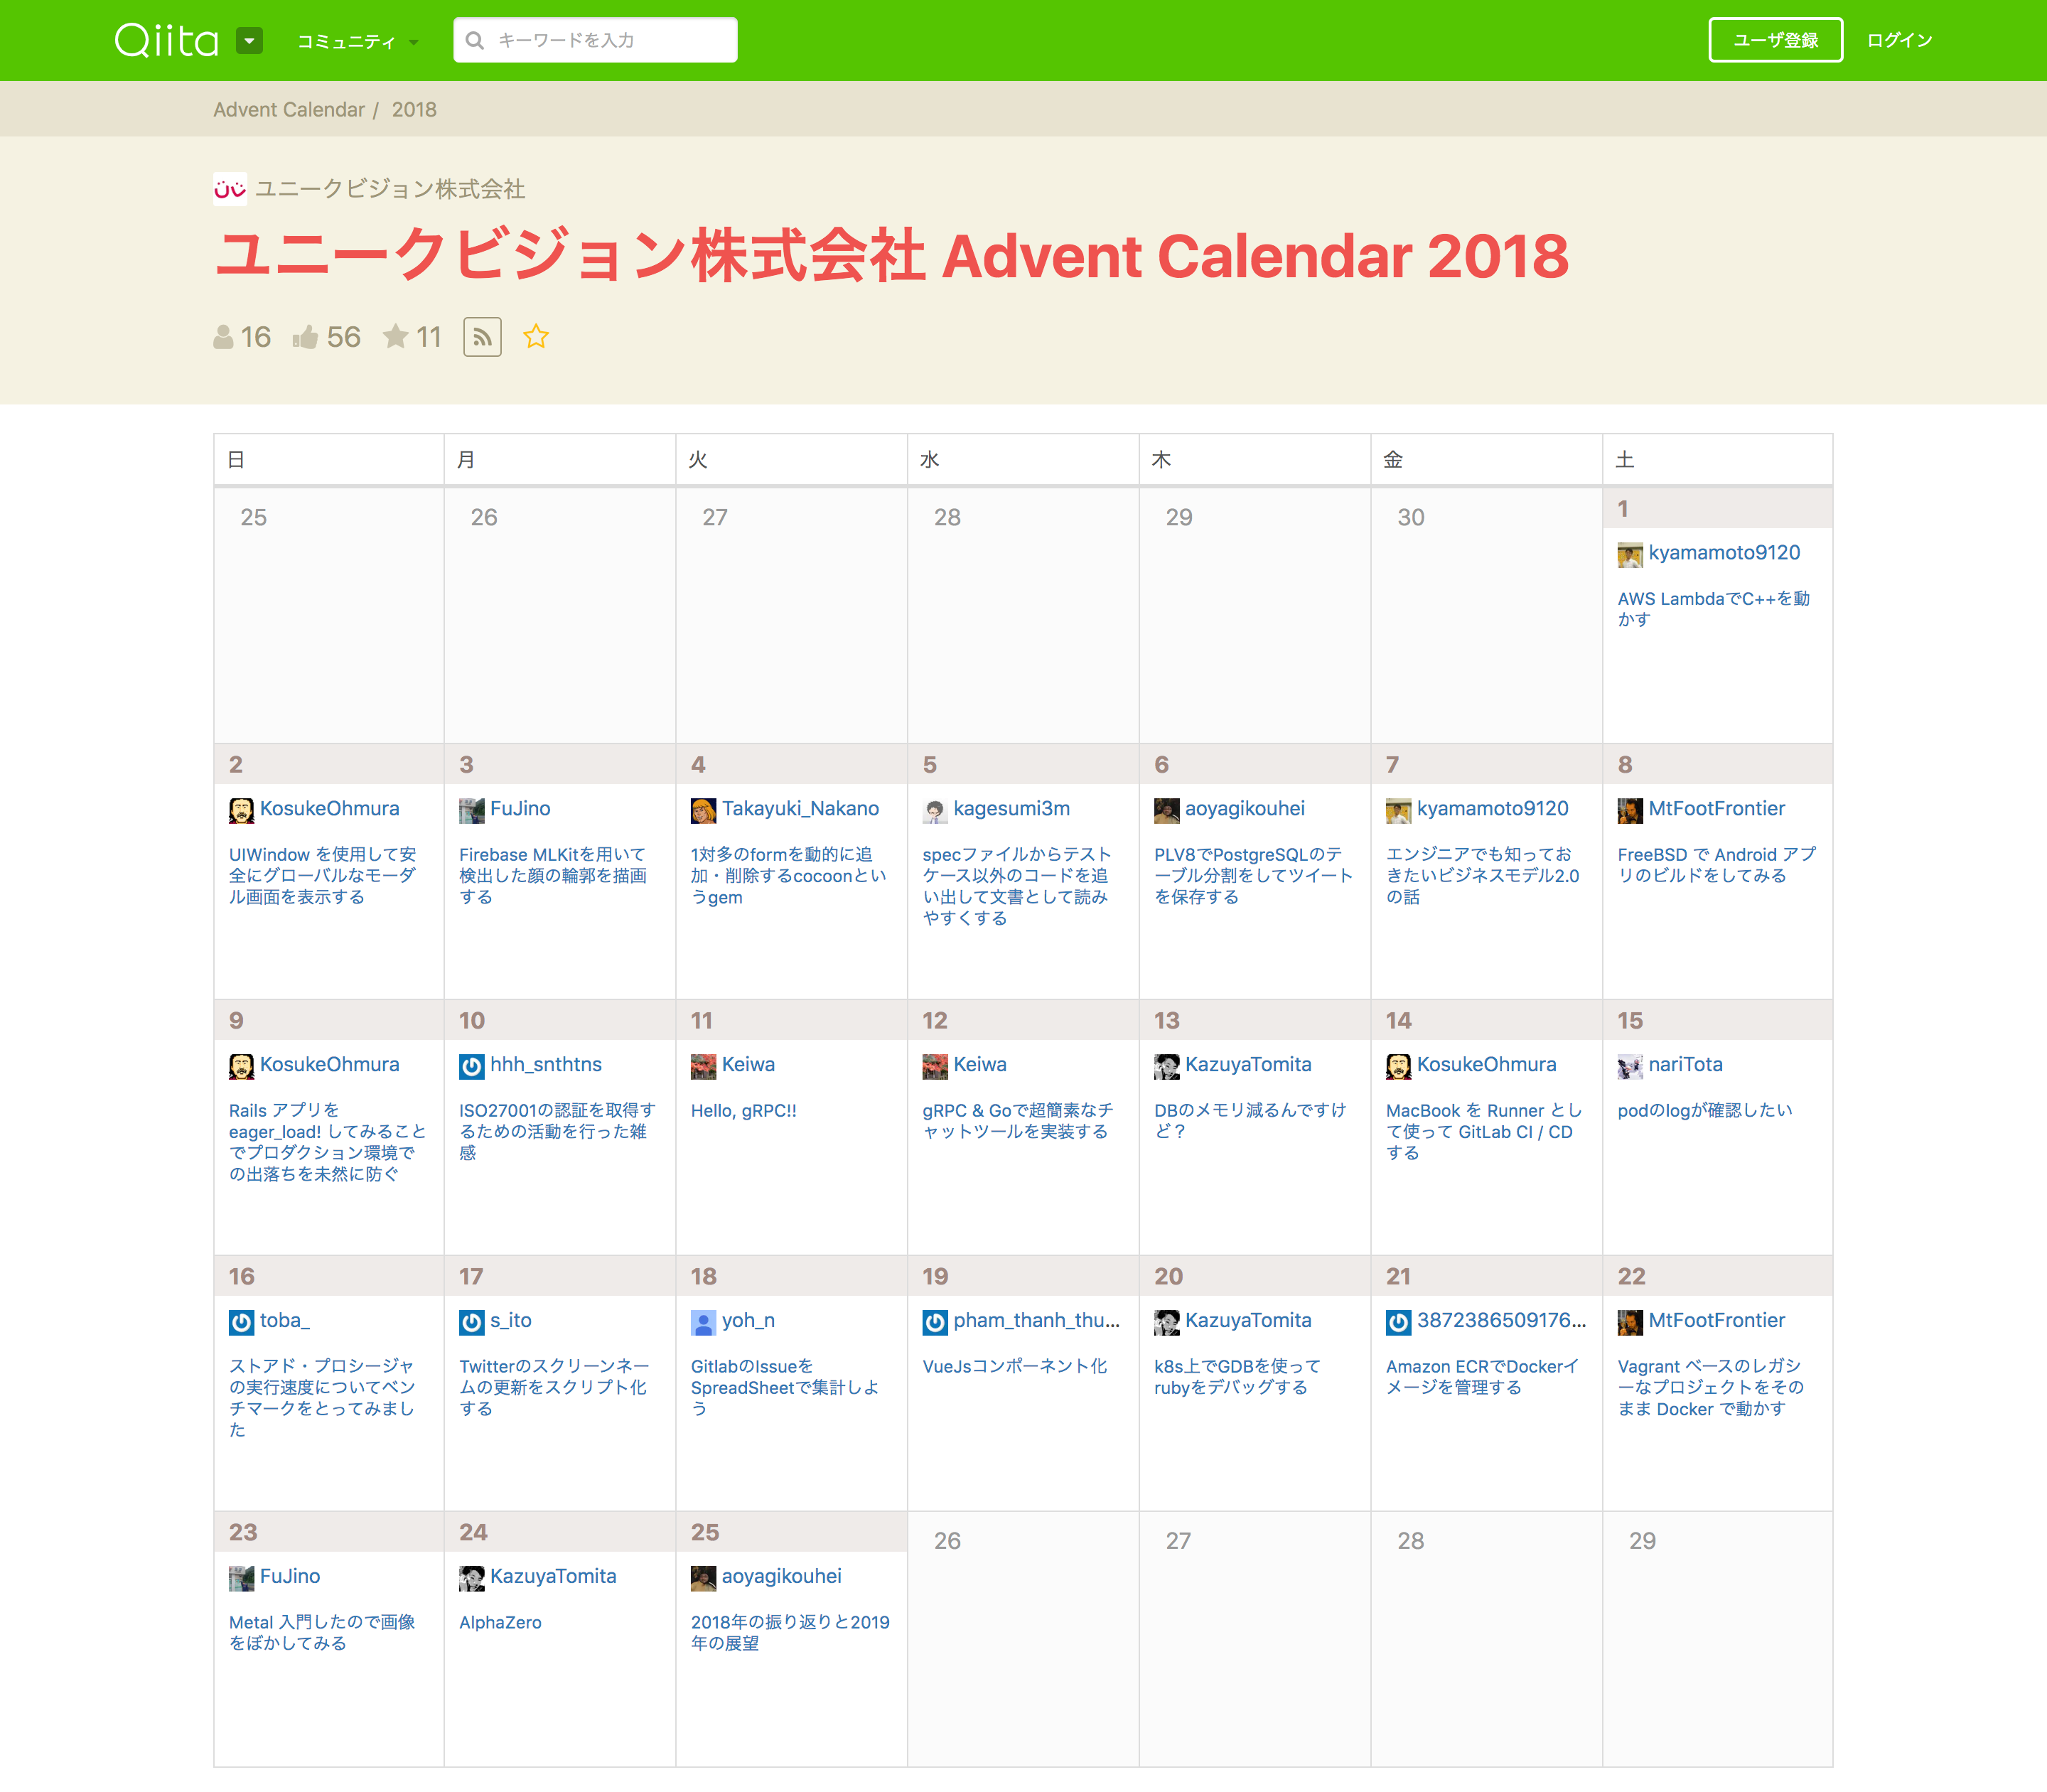Open the 2018 breadcrumb link

(x=414, y=110)
